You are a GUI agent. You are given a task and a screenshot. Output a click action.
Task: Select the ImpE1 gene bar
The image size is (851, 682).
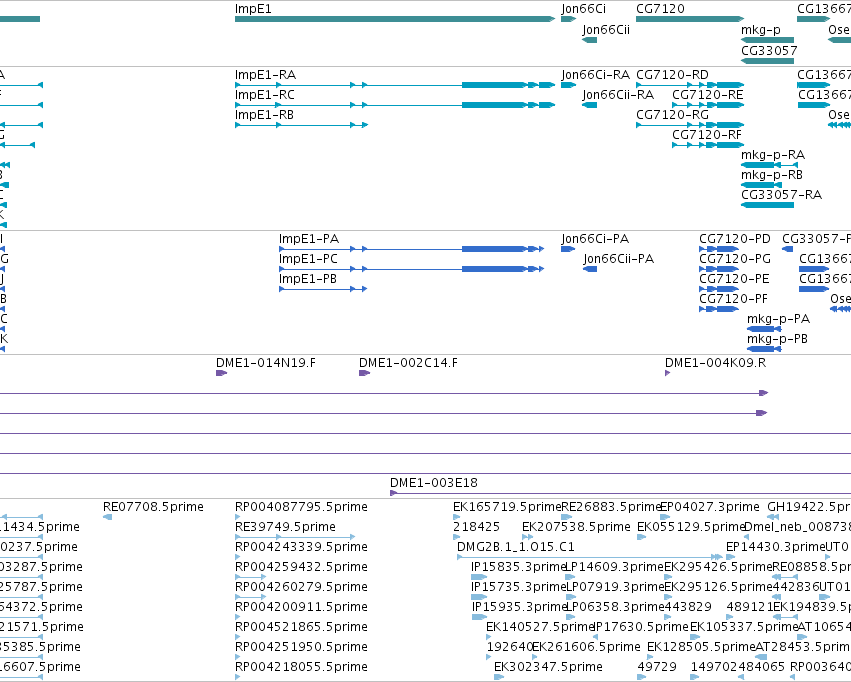[x=395, y=19]
